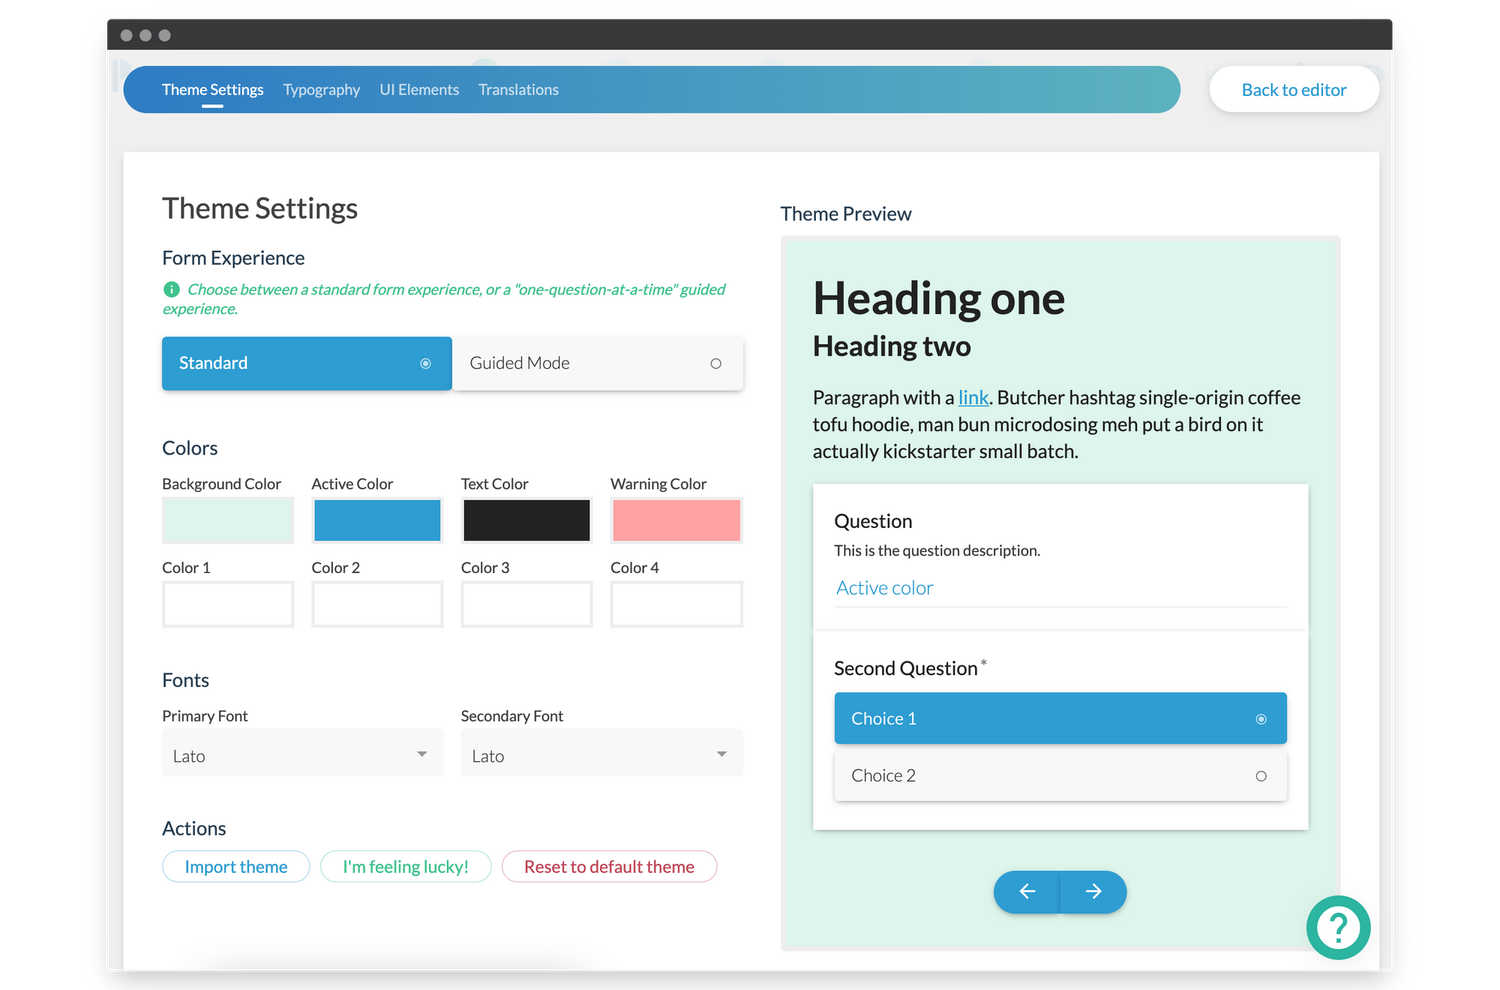Click the empty Color 1 swatch

coord(228,604)
